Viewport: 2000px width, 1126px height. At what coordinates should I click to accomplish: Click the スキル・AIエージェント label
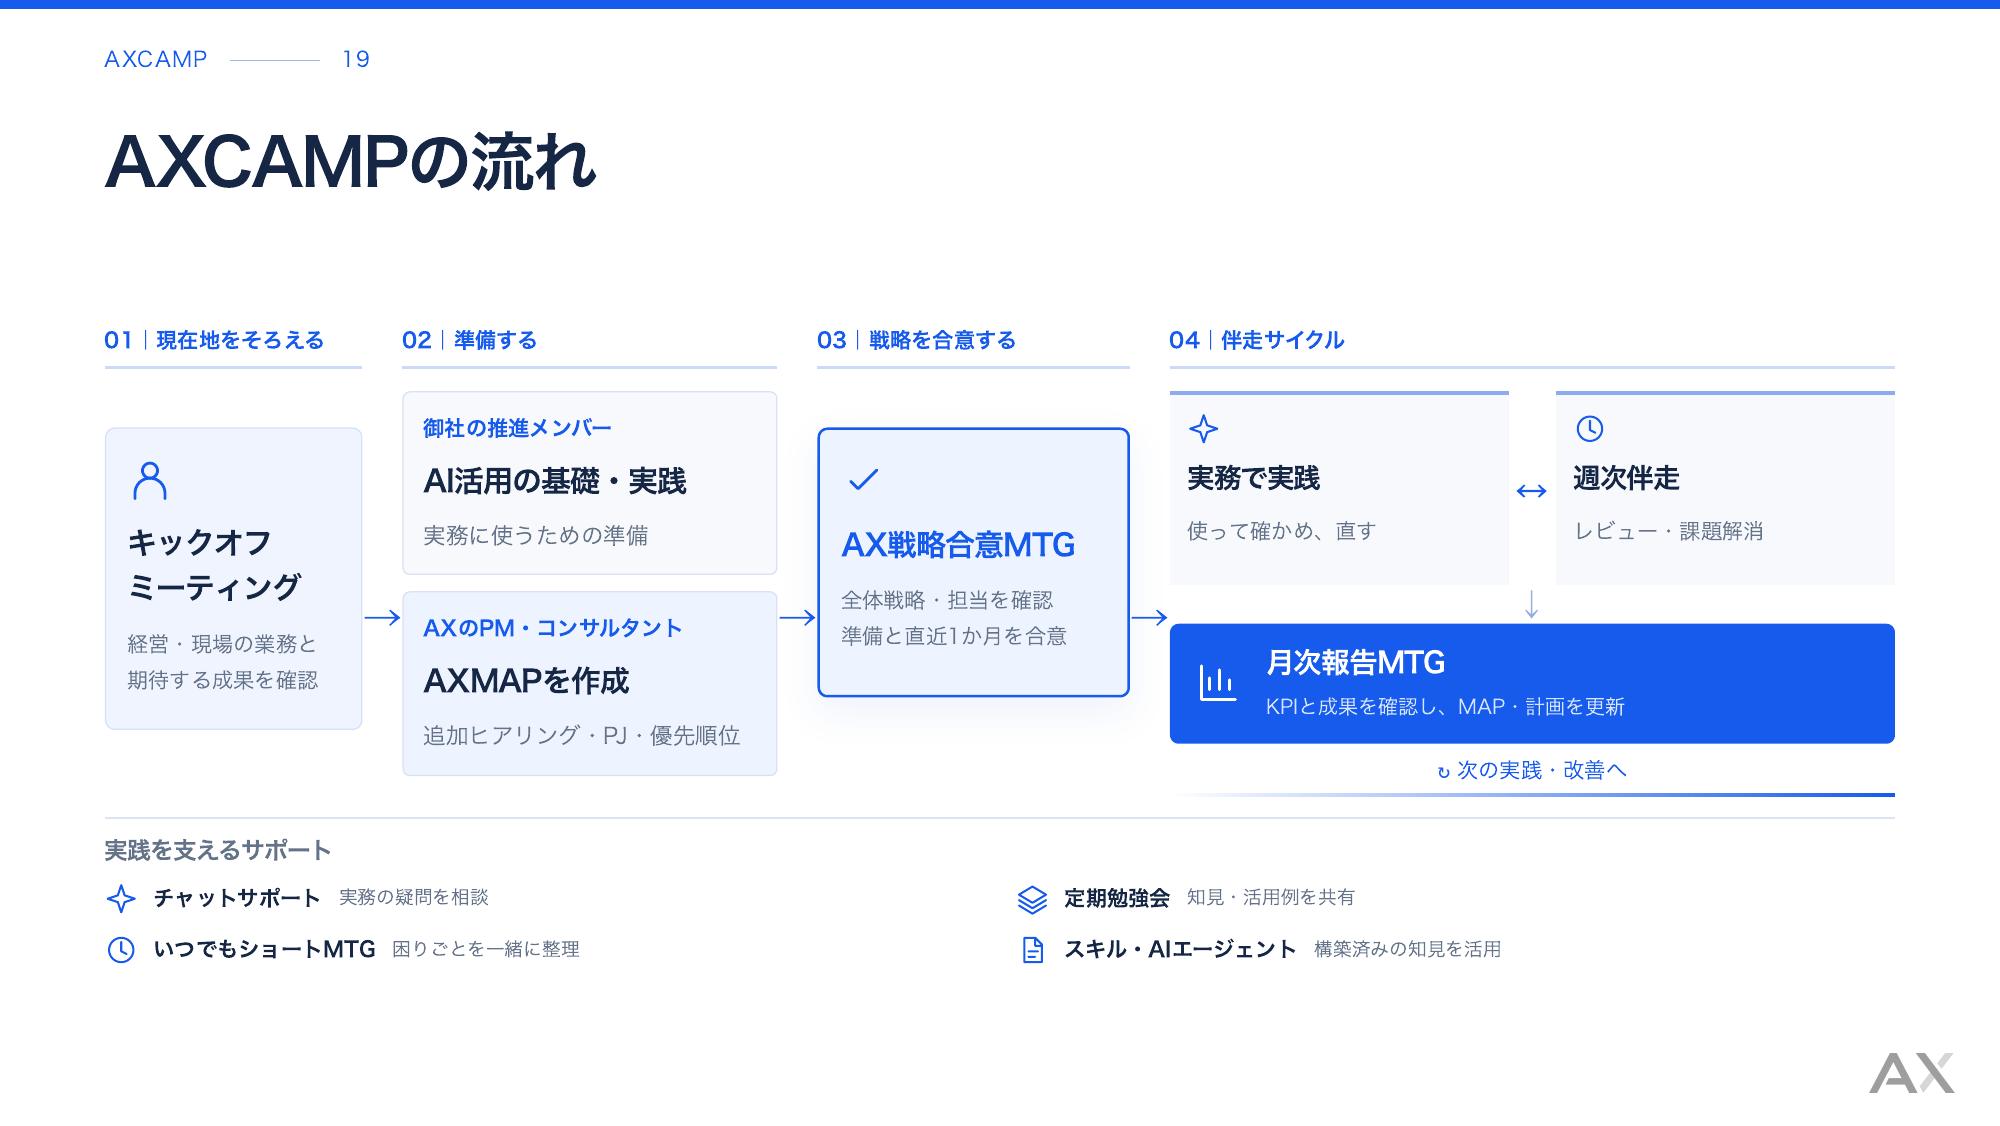click(x=1180, y=949)
